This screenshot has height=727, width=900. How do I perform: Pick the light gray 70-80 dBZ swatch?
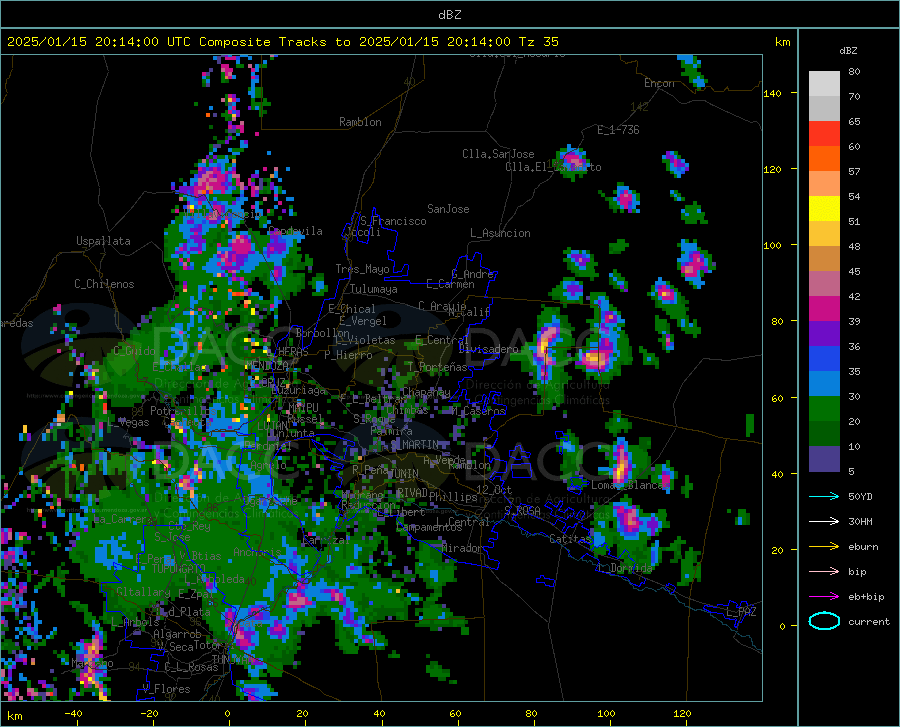[x=824, y=84]
